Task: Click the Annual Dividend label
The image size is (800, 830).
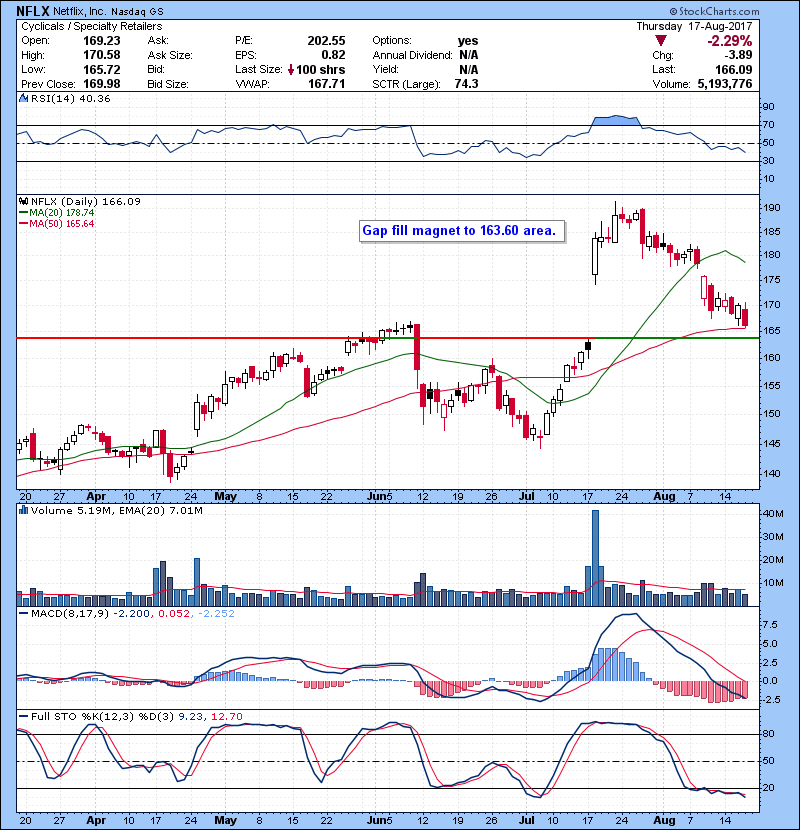Action: click(x=412, y=55)
